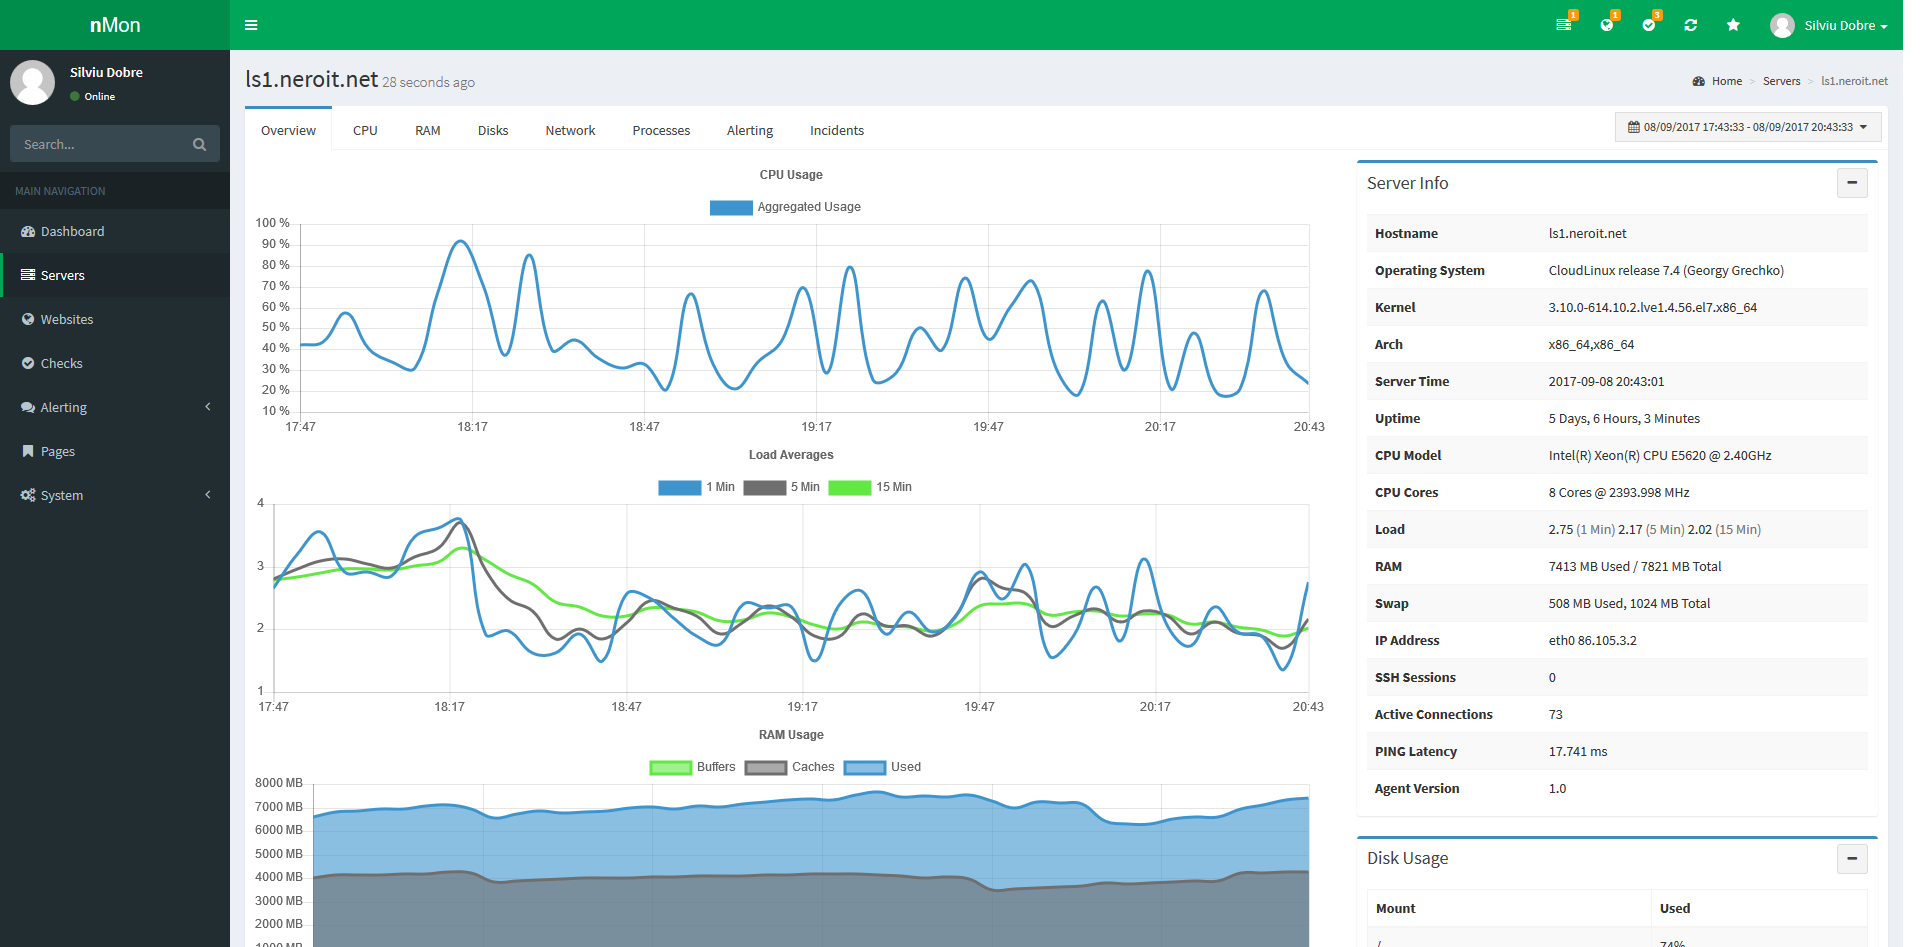Expand the Alerting sidebar submenu
This screenshot has height=947, width=1920.
pos(66,407)
